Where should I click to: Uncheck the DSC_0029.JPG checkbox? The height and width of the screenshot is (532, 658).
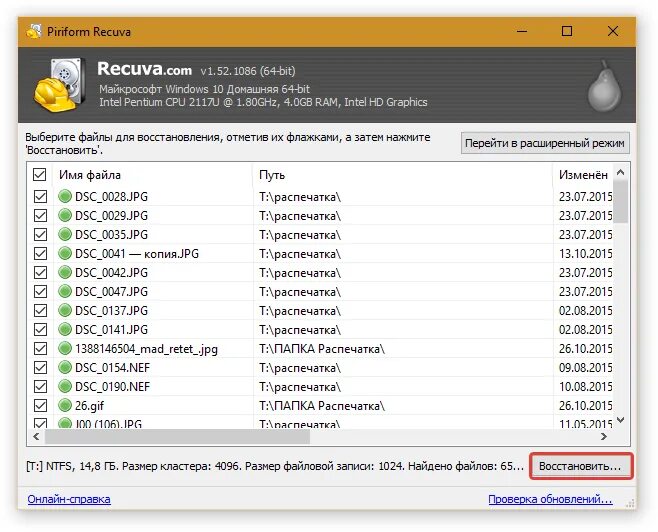[40, 216]
